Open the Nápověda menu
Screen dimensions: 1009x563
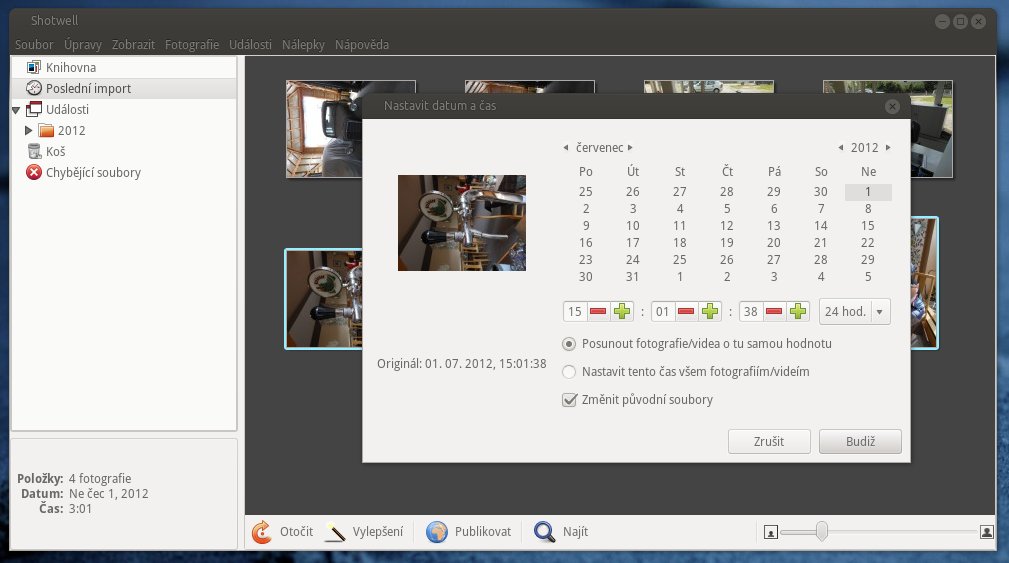tap(361, 45)
